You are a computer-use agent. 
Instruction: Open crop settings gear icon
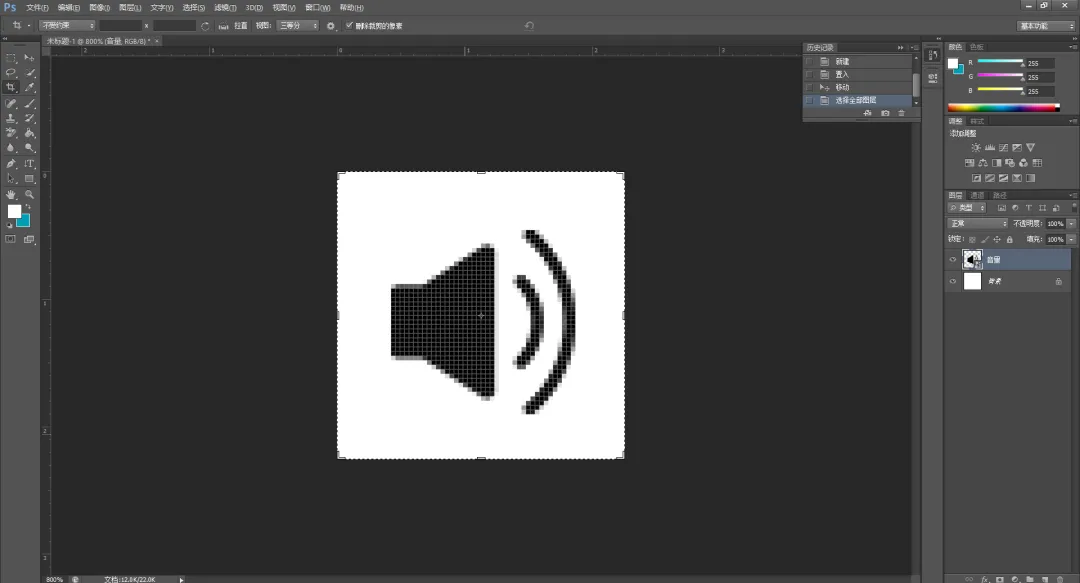click(331, 26)
